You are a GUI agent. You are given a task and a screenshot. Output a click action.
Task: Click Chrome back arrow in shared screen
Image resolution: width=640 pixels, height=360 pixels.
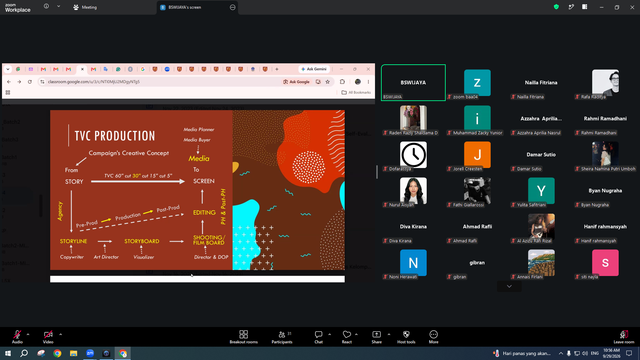pos(9,82)
